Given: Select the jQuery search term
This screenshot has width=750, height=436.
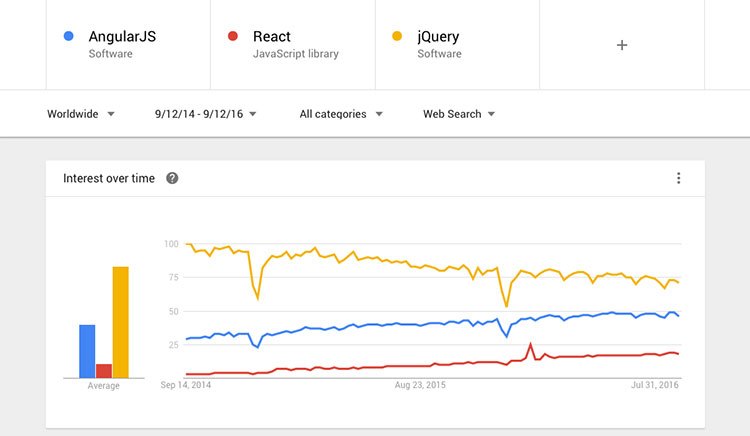Looking at the screenshot, I should [438, 37].
